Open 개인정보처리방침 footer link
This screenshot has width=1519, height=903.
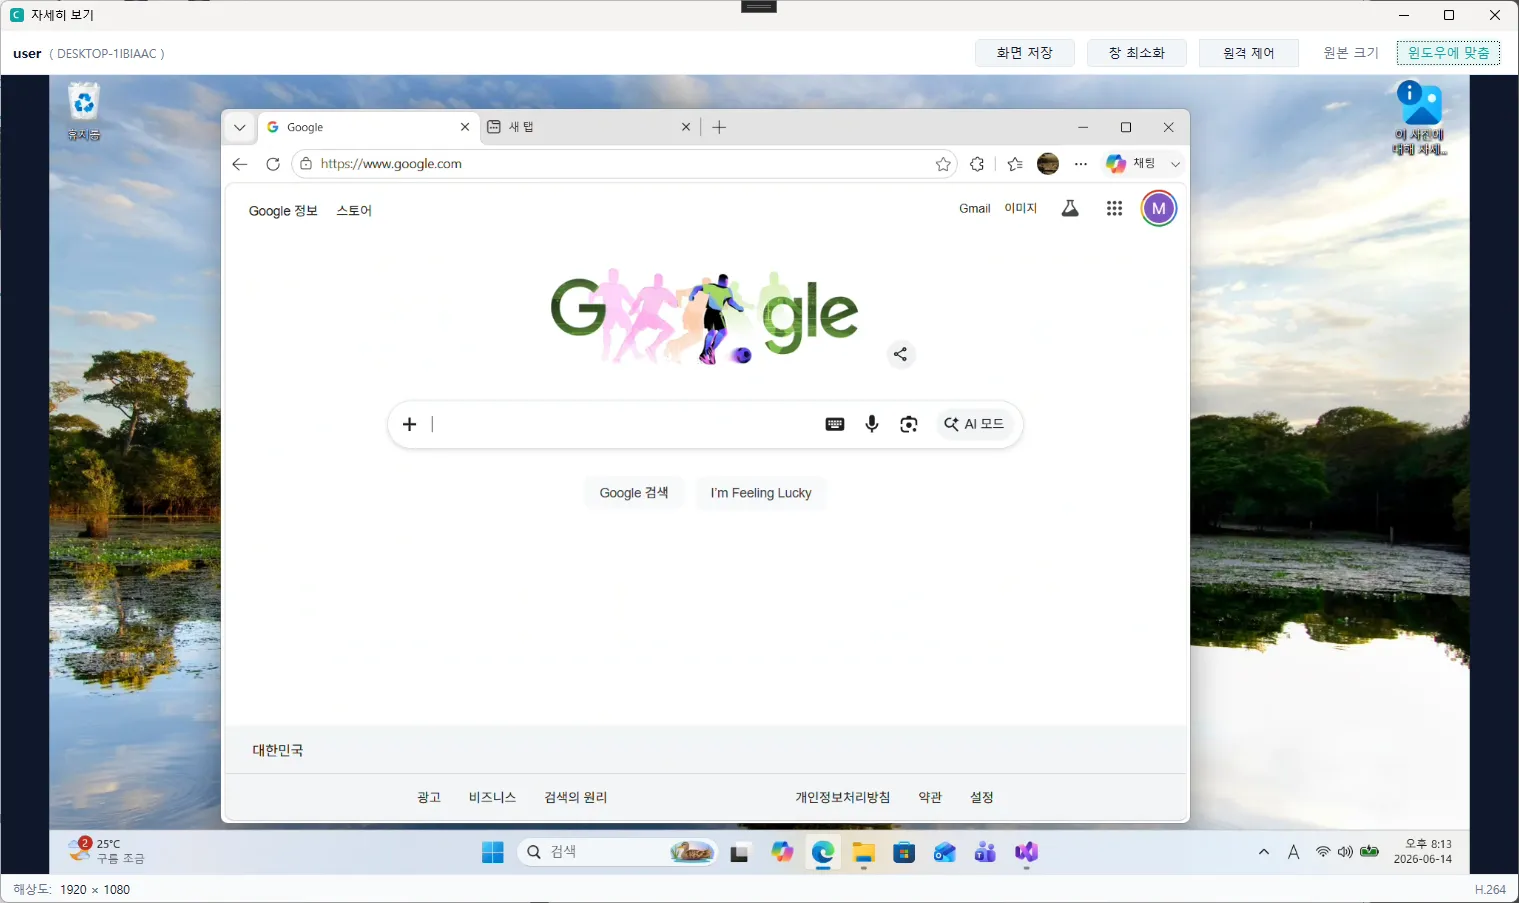coord(843,797)
